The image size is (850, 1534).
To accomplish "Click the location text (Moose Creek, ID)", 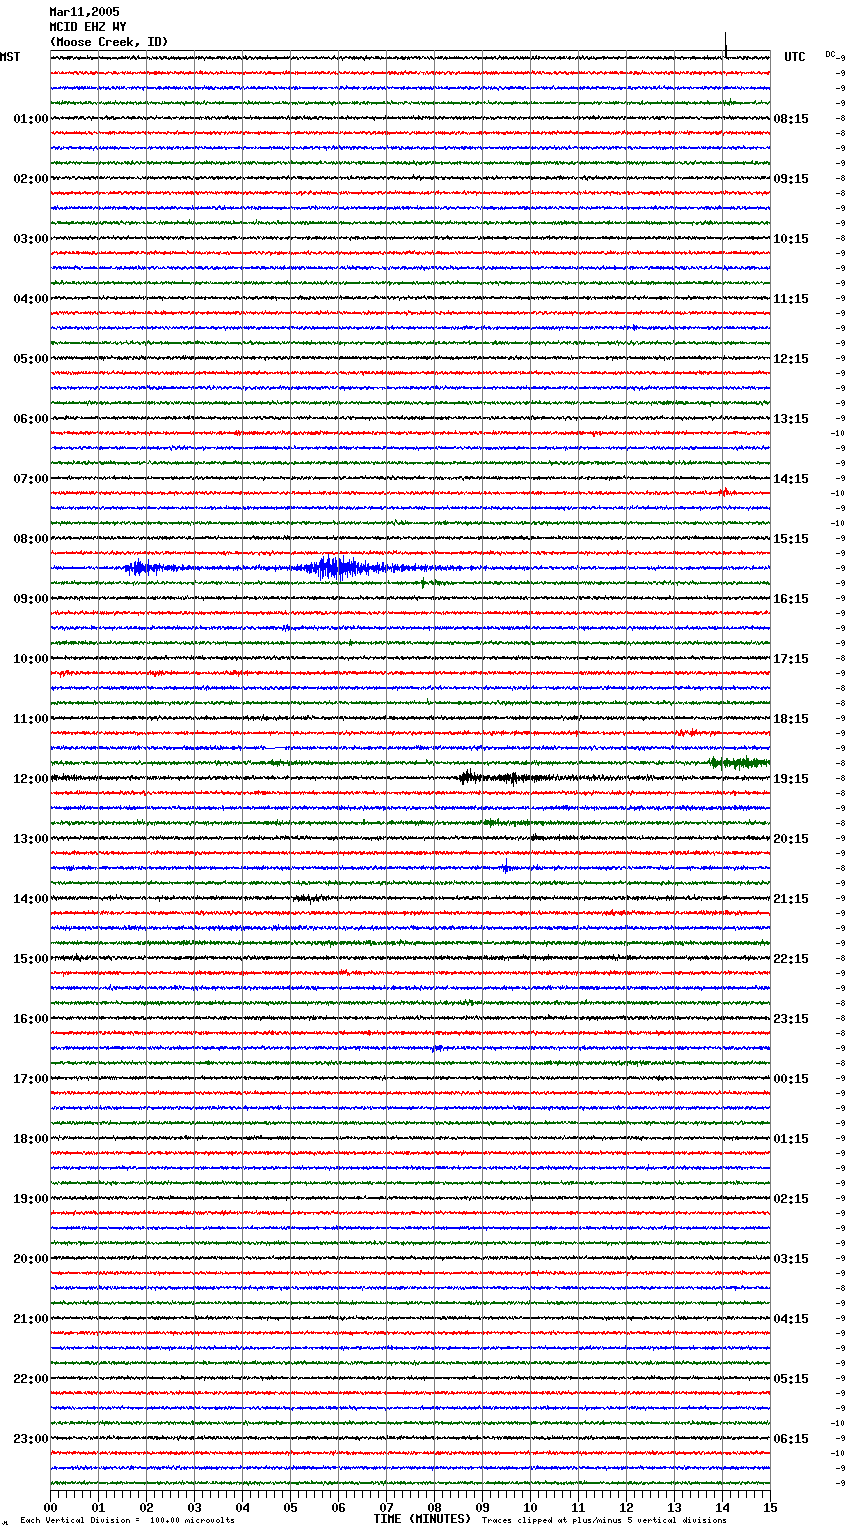I will click(109, 42).
